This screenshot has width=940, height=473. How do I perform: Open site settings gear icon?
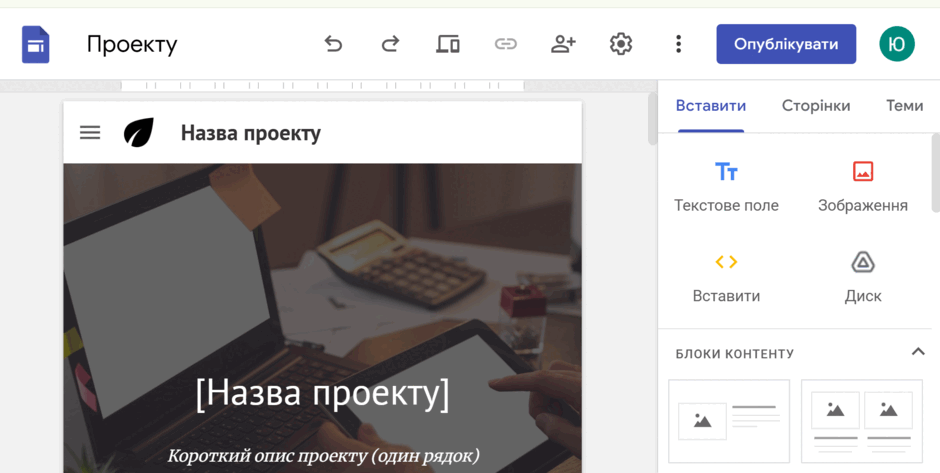621,44
